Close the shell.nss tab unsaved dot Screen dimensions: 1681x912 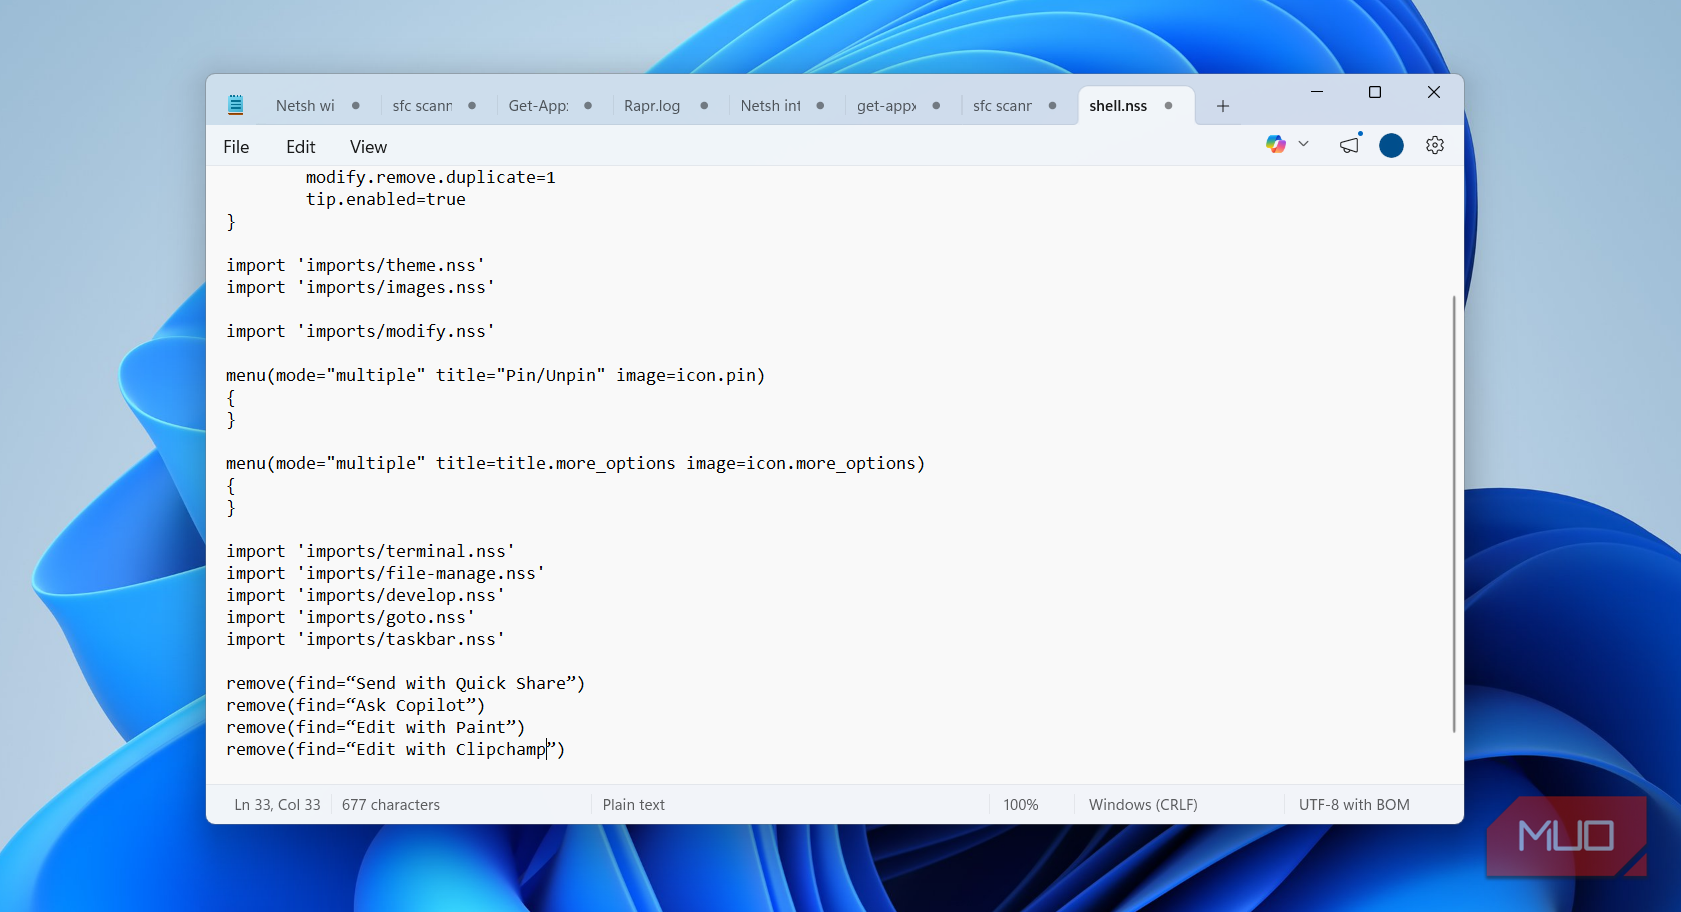1168,106
